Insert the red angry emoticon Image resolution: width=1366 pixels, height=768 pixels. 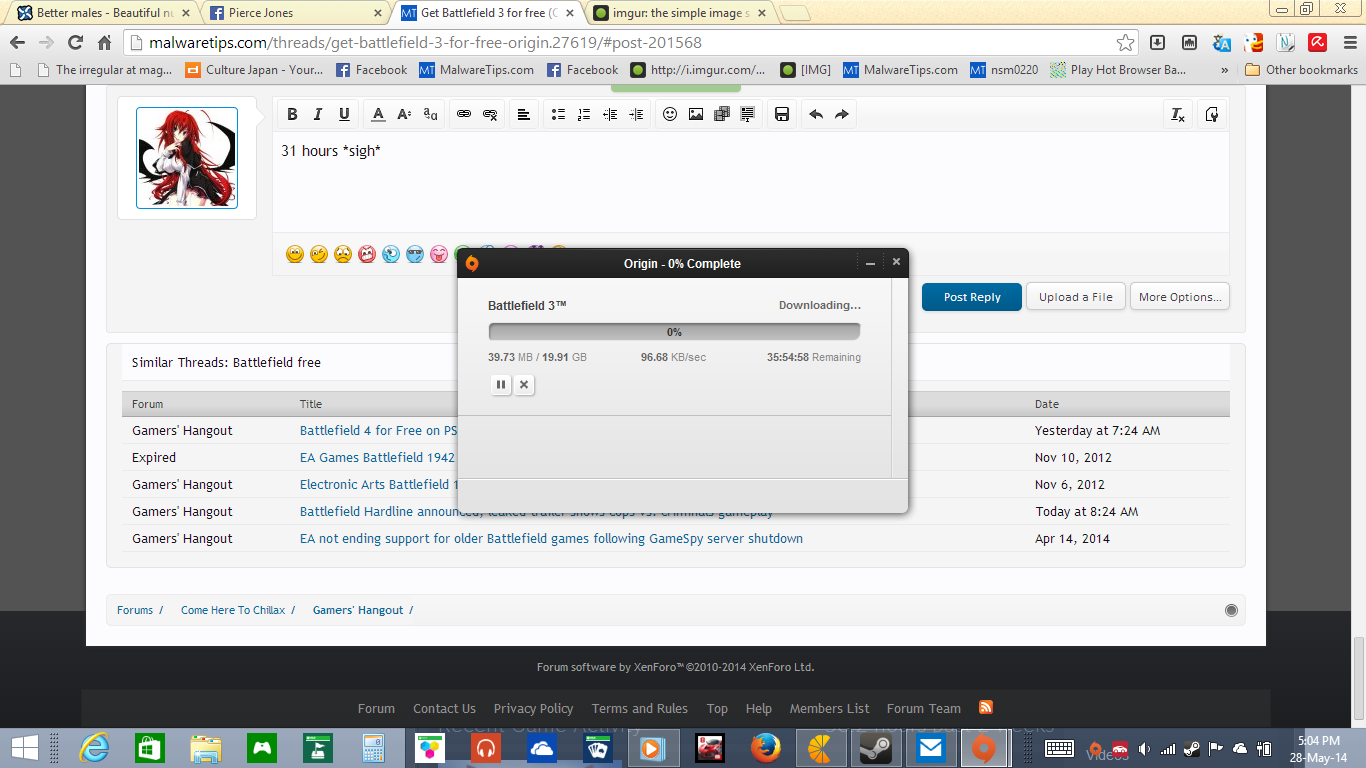click(367, 254)
